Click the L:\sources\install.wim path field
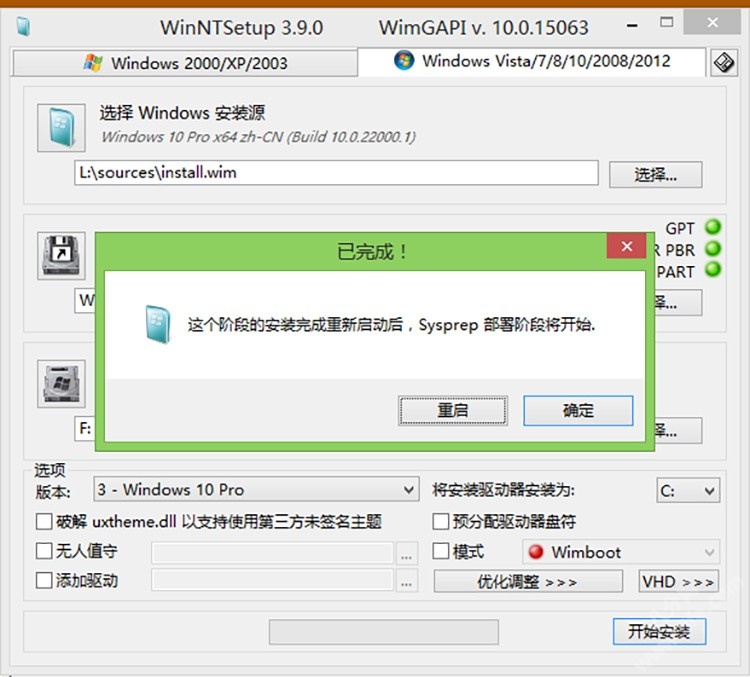Image resolution: width=750 pixels, height=677 pixels. coord(336,172)
